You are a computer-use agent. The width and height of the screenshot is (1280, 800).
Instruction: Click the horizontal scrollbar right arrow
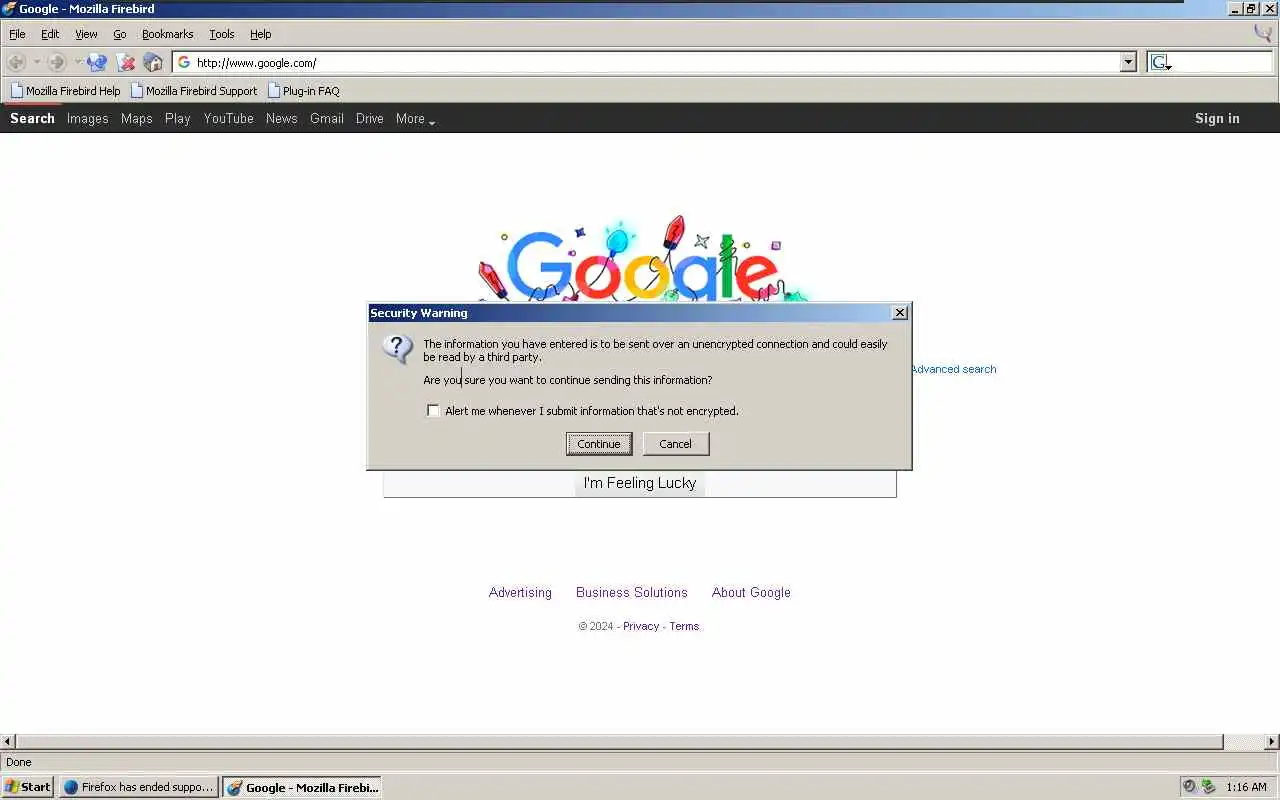[1271, 742]
